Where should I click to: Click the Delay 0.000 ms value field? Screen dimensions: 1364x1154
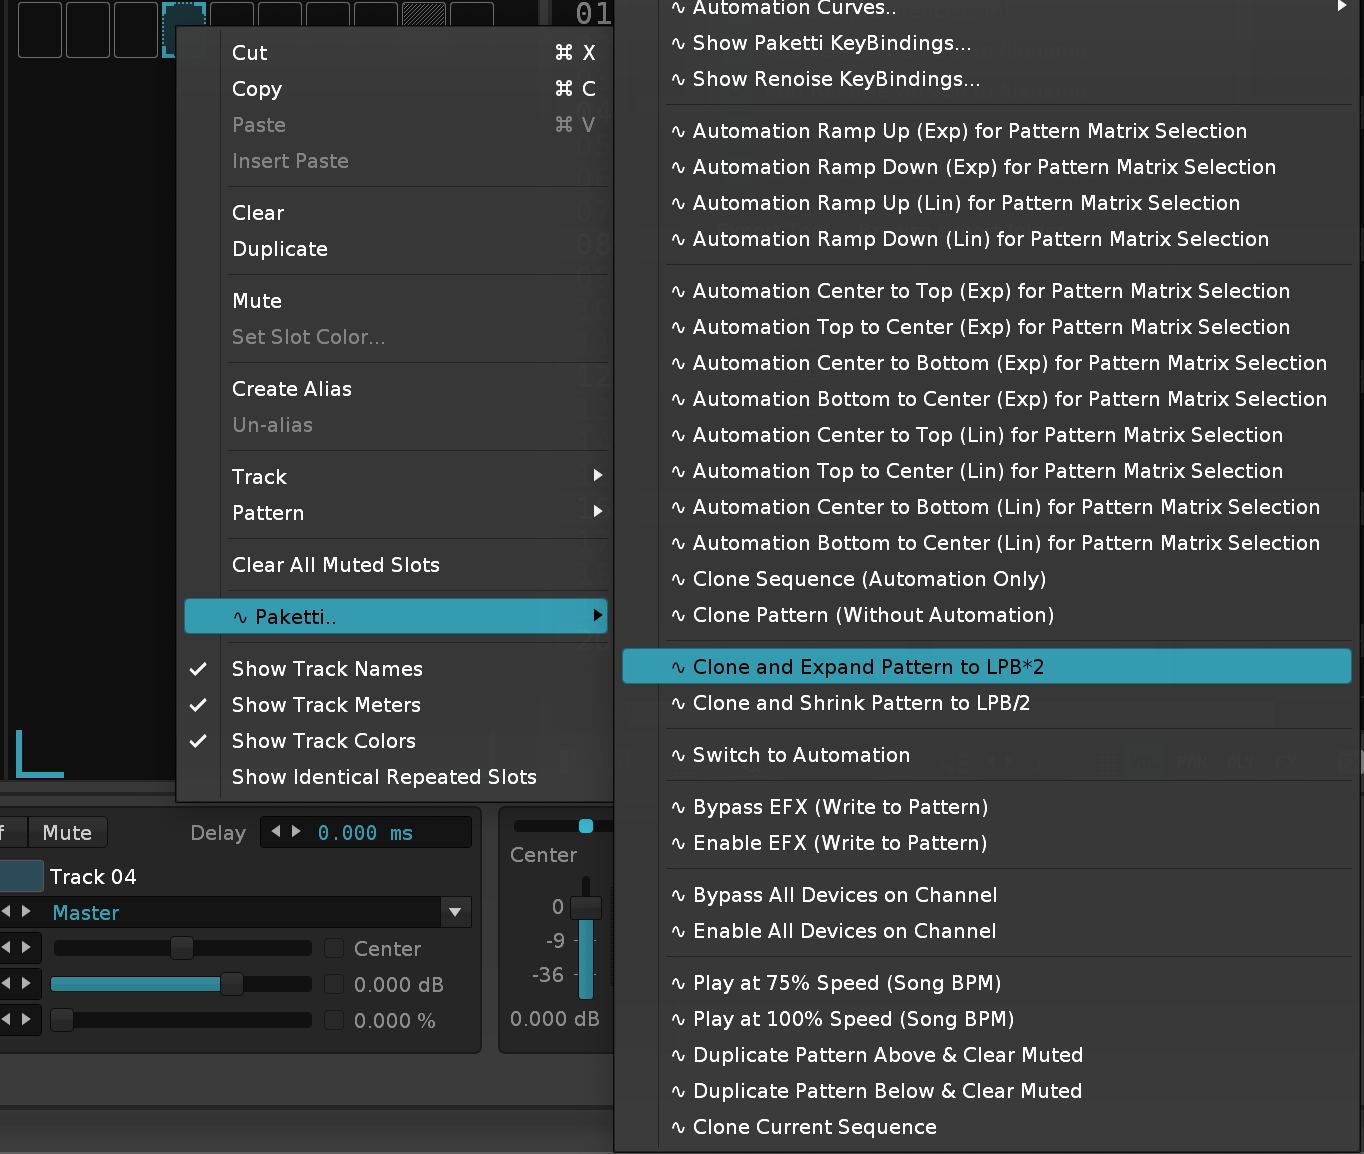pos(366,833)
